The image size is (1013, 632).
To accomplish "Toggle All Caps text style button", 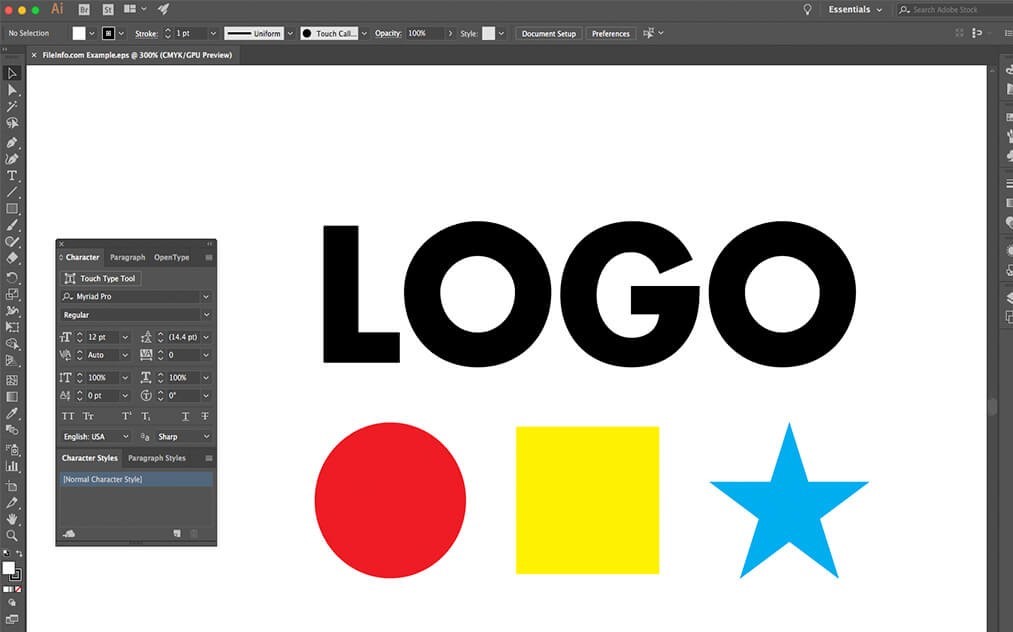I will (x=68, y=416).
